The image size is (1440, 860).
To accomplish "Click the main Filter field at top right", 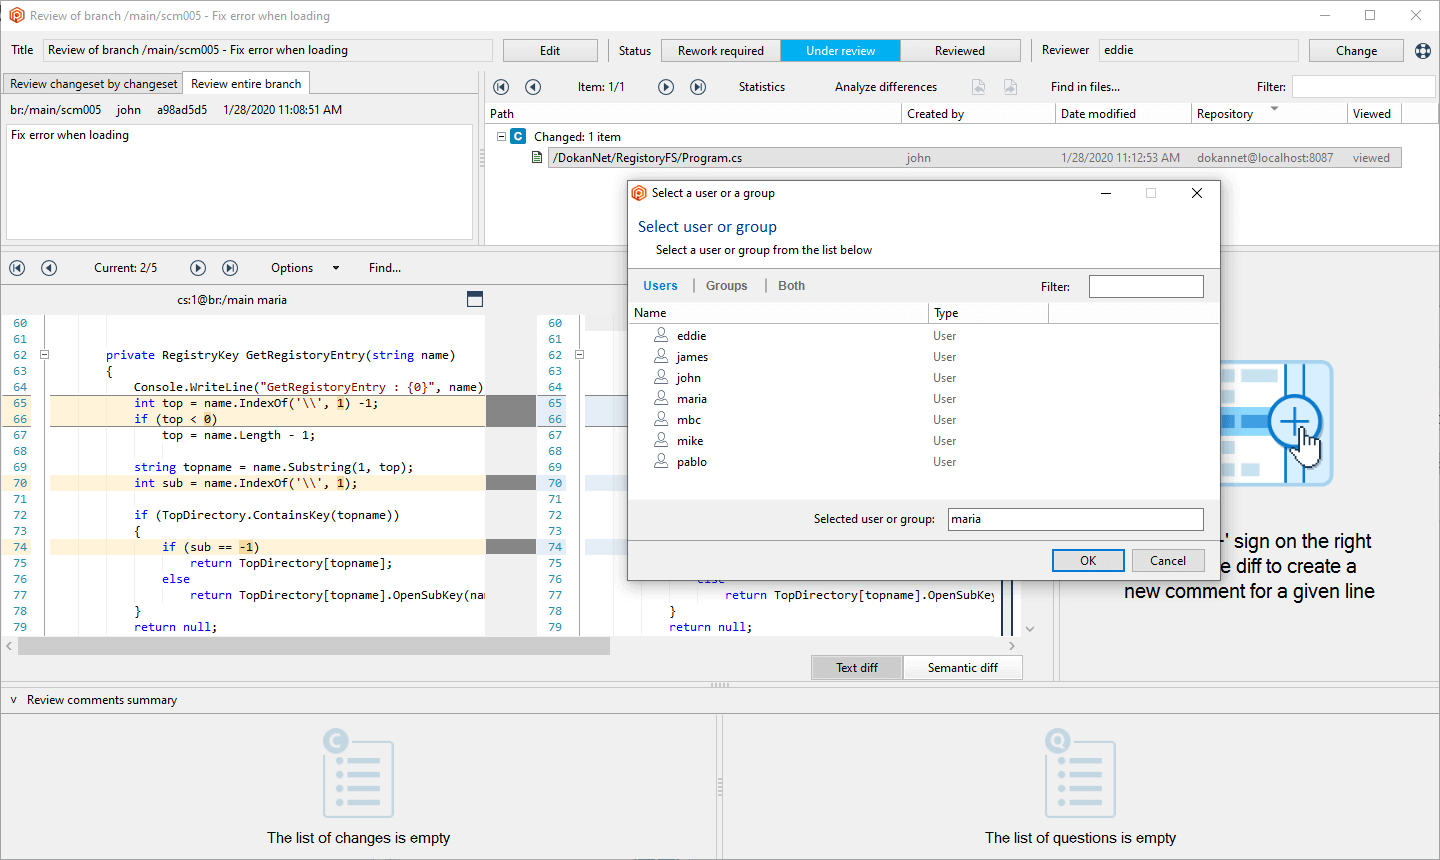I will [1363, 87].
